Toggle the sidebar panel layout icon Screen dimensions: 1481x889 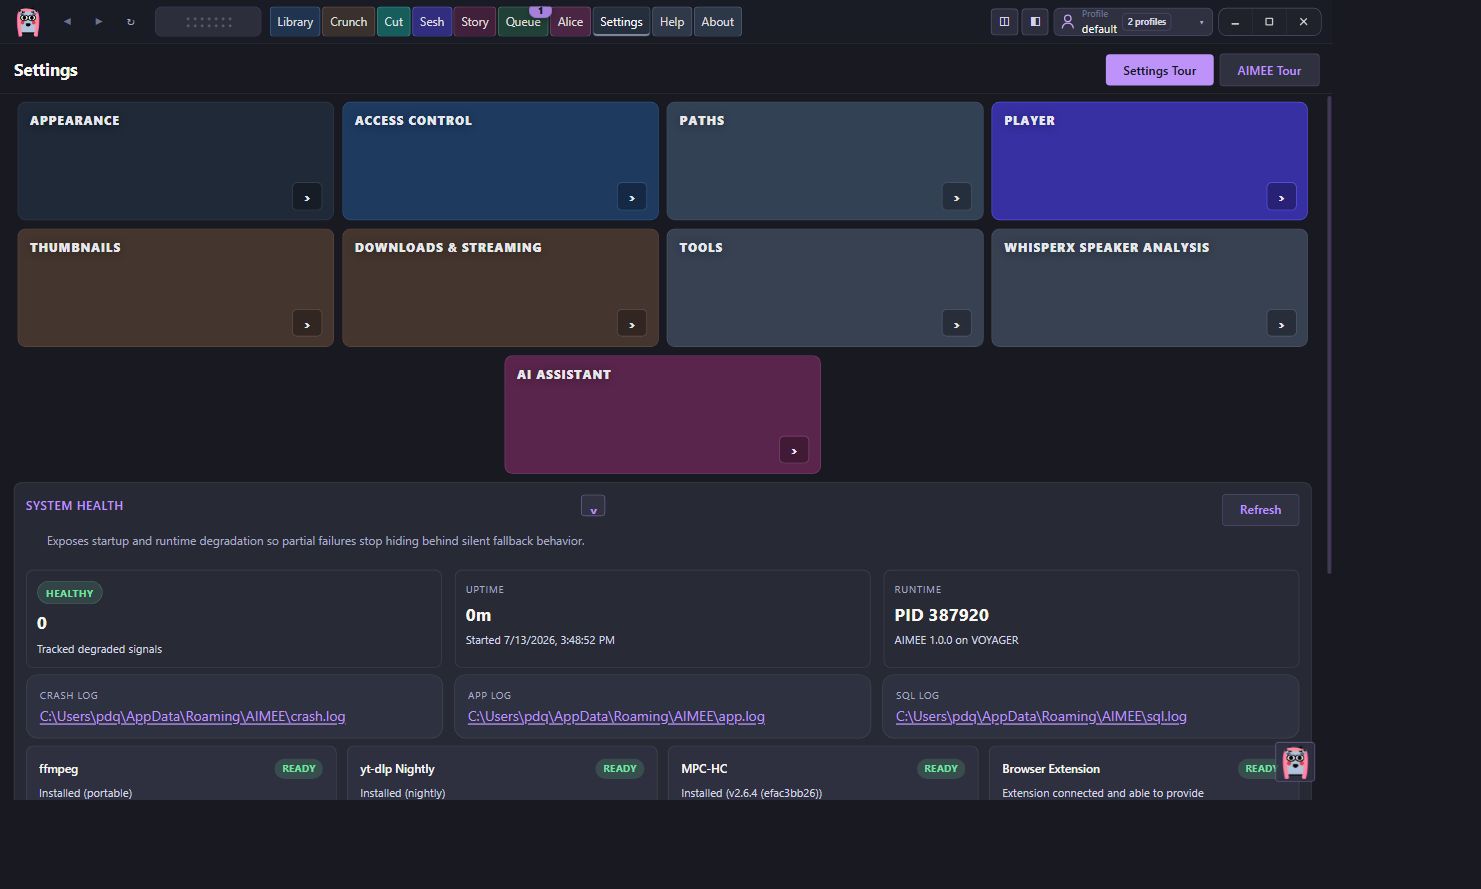(x=1035, y=22)
